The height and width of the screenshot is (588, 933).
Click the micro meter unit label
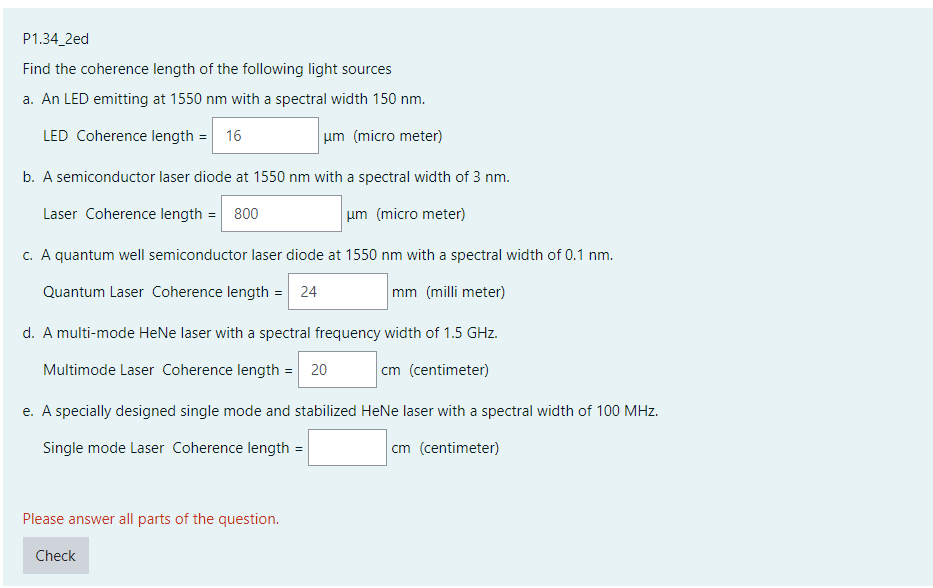click(382, 135)
